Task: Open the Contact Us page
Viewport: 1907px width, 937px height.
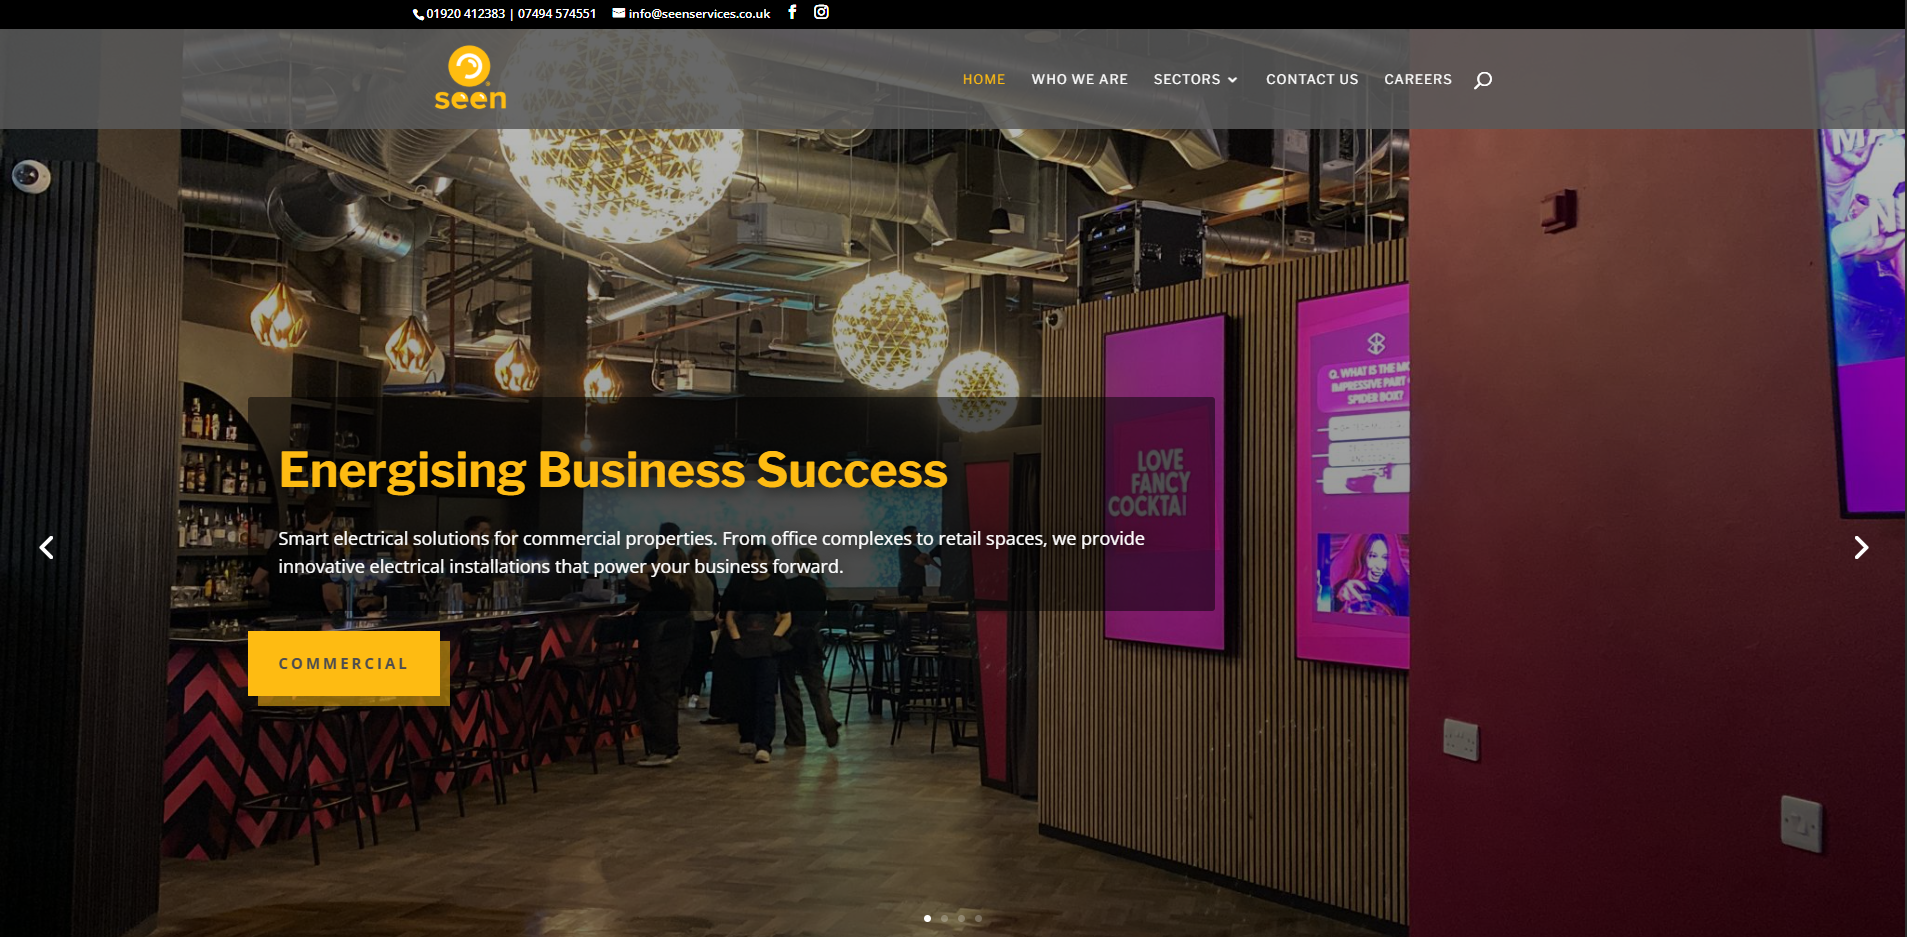Action: click(1312, 79)
